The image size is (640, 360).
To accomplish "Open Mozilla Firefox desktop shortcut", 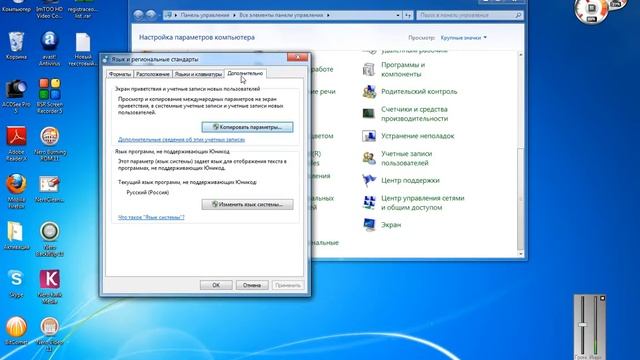I will pyautogui.click(x=16, y=191).
